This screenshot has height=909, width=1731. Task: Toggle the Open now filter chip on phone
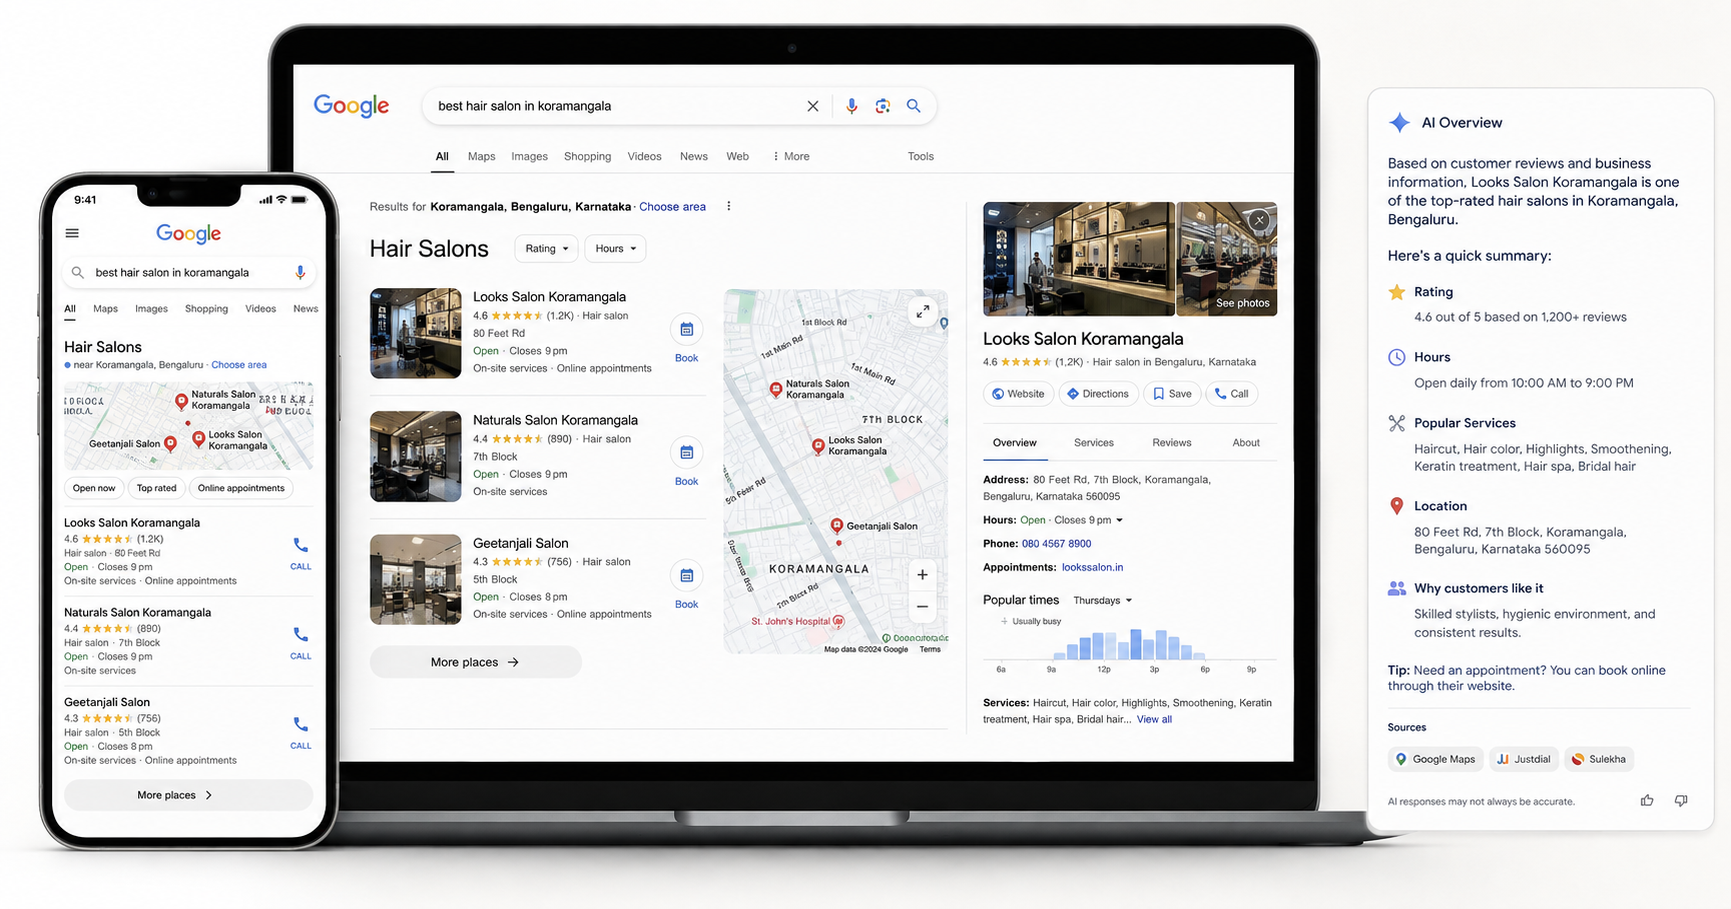[x=94, y=488]
